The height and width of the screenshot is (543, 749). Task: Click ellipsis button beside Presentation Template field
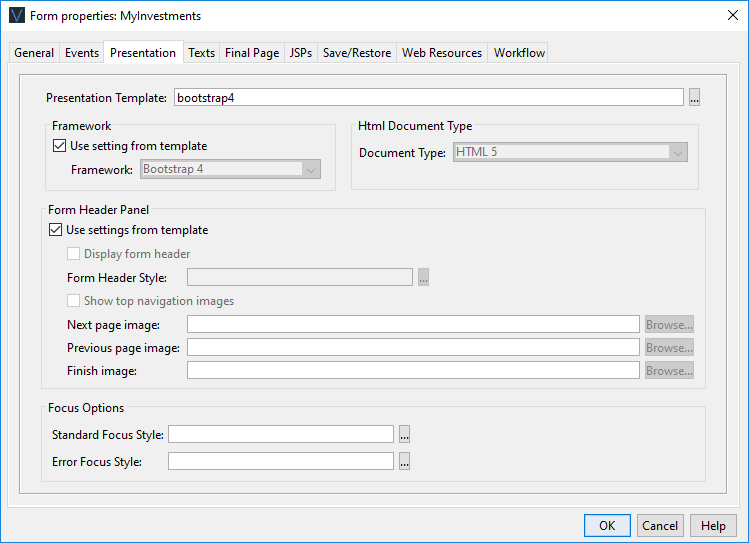694,98
